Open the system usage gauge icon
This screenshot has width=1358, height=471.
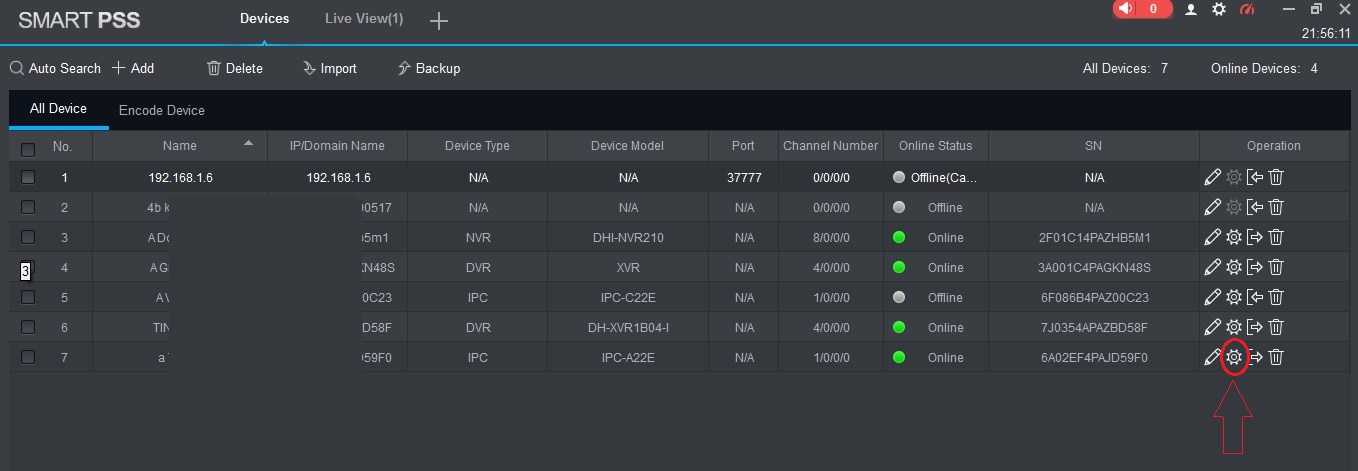point(1246,9)
